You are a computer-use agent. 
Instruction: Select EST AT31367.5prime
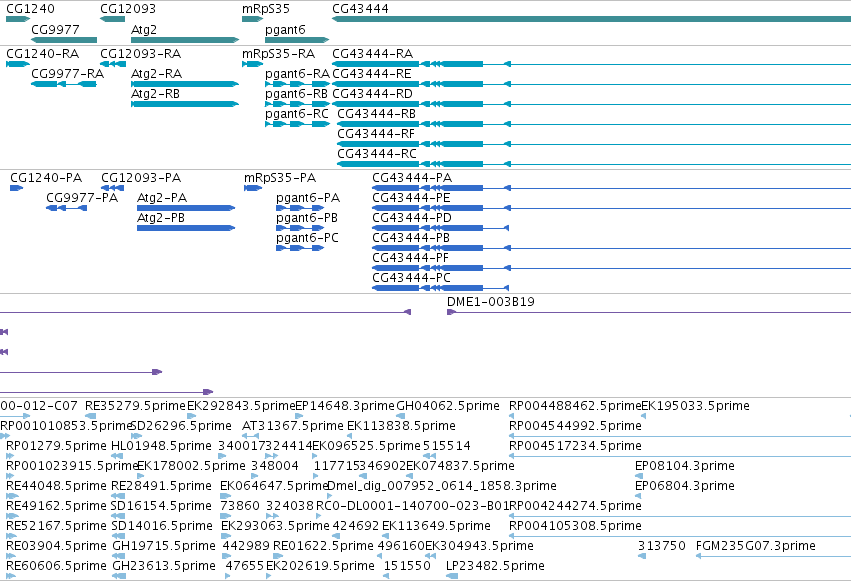[x=293, y=426]
